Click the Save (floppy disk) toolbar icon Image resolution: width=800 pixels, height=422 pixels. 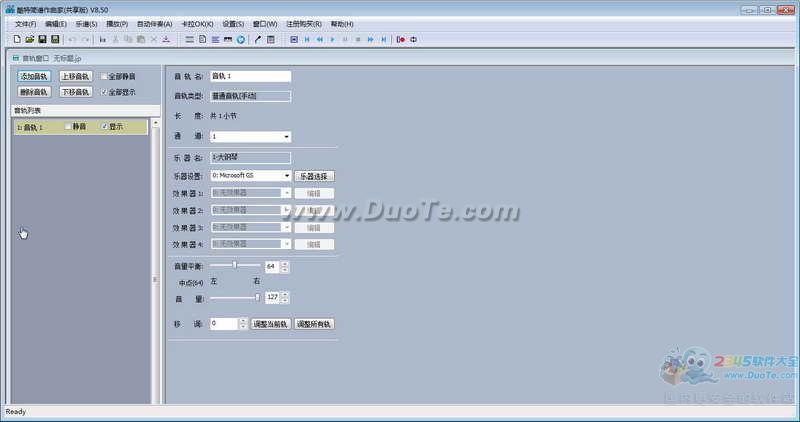tap(42, 39)
